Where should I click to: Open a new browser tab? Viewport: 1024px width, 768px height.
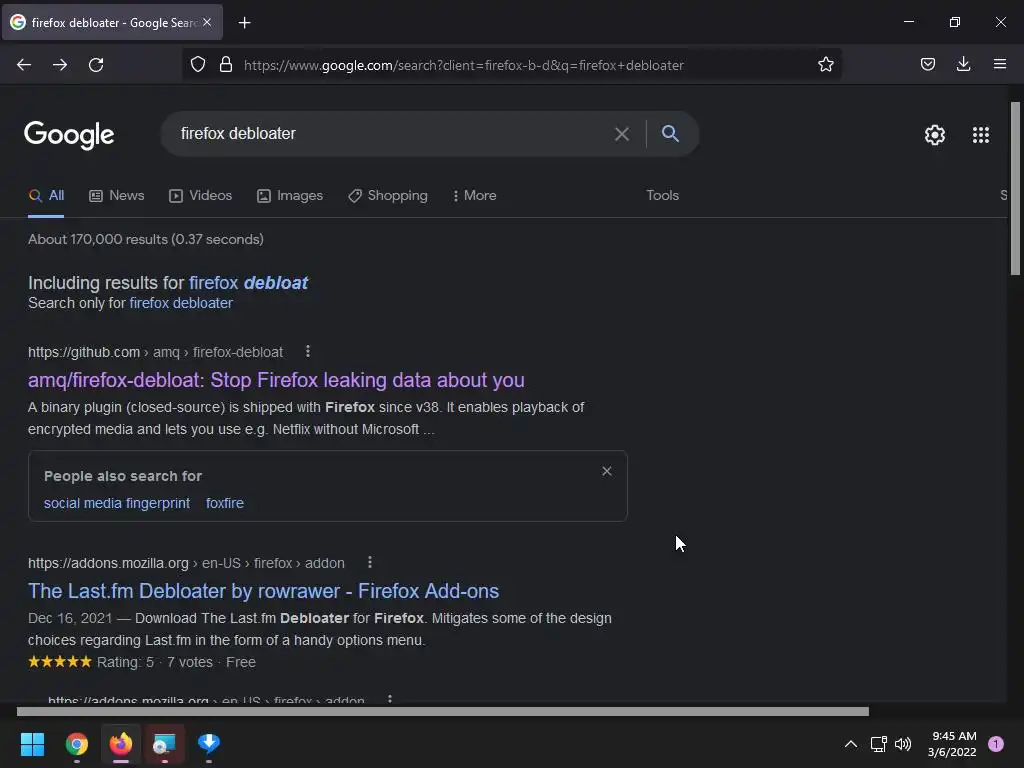click(244, 23)
